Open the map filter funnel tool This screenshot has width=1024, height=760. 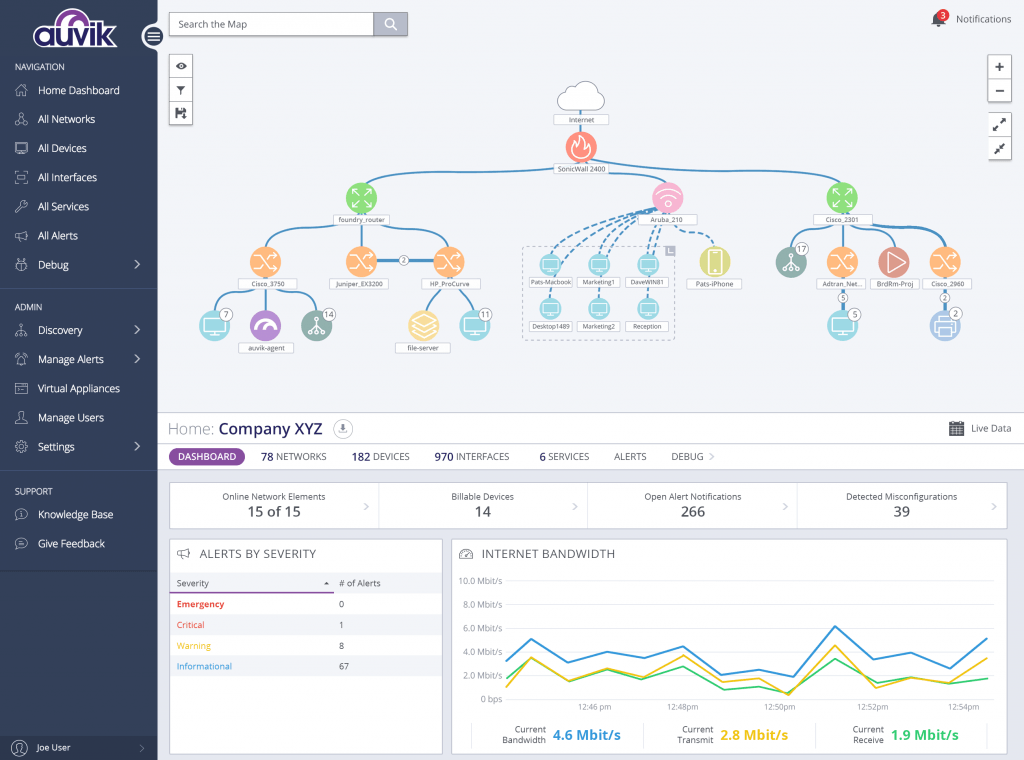click(181, 90)
